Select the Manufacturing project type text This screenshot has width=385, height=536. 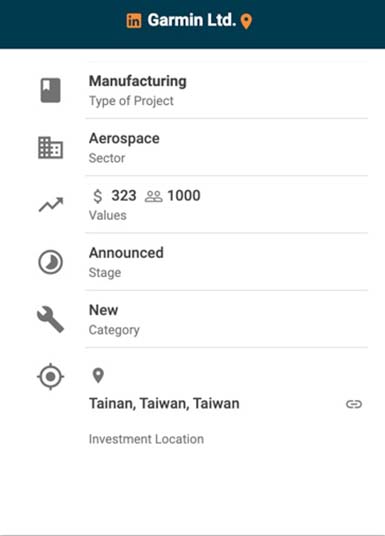pos(138,81)
